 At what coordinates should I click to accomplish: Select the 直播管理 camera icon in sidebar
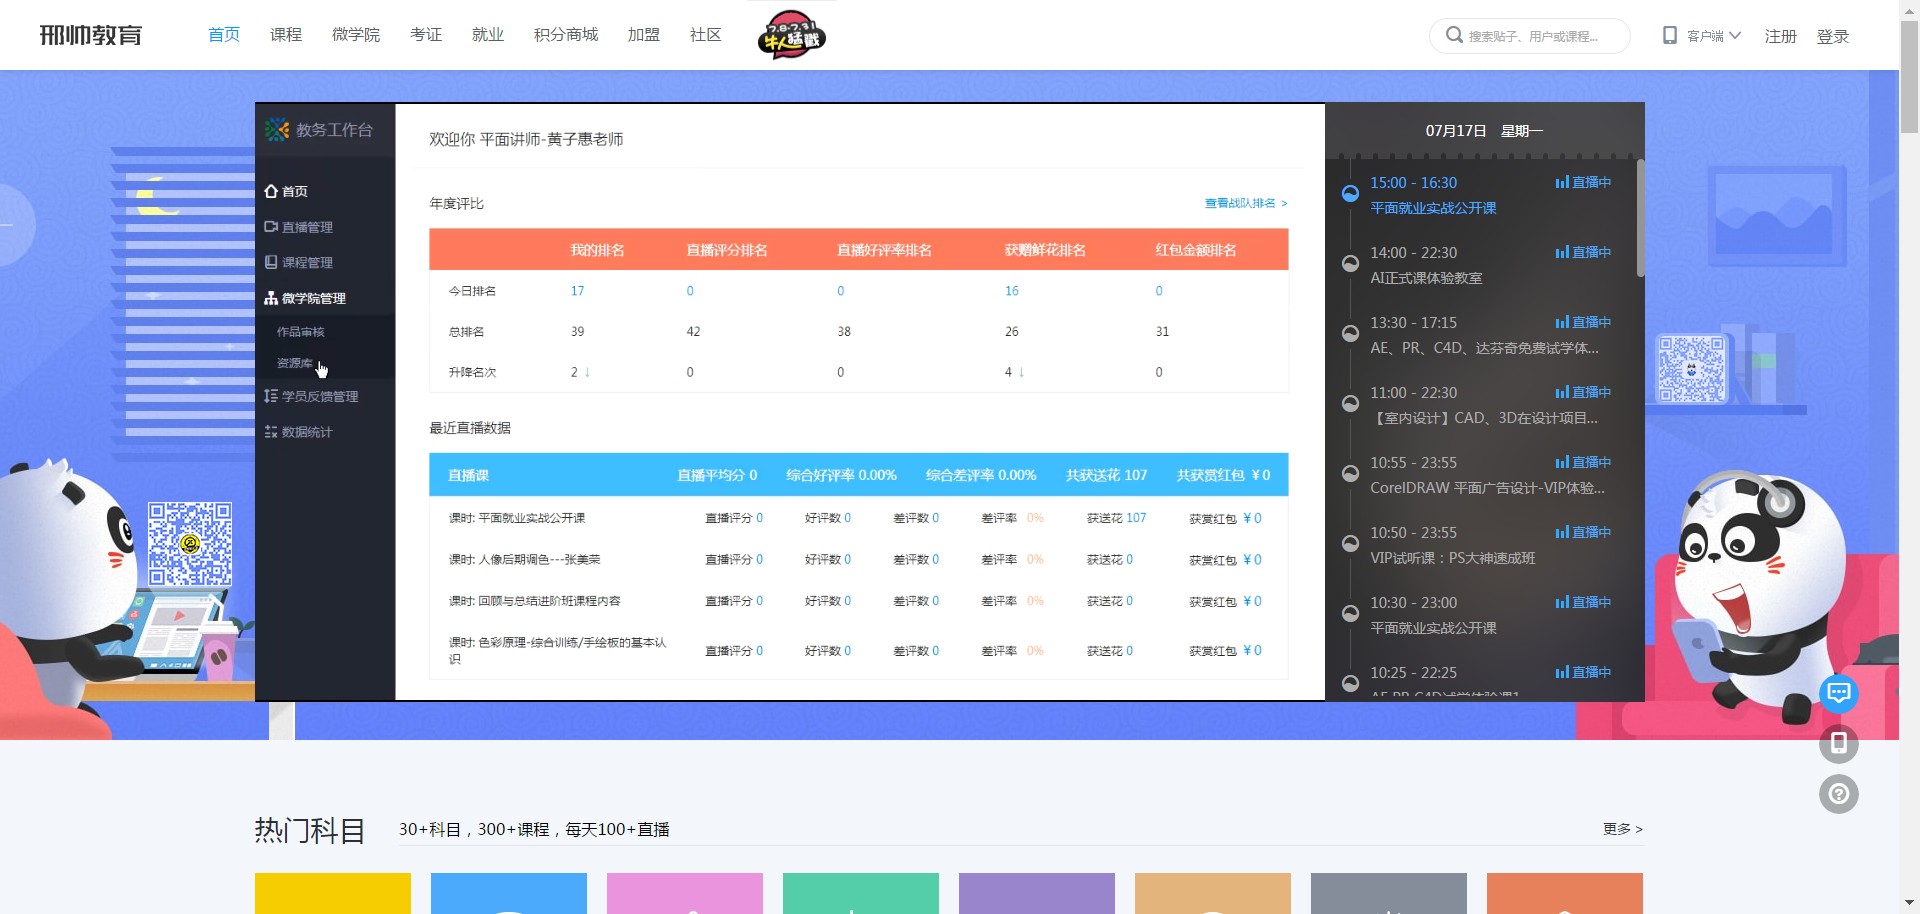click(x=270, y=227)
